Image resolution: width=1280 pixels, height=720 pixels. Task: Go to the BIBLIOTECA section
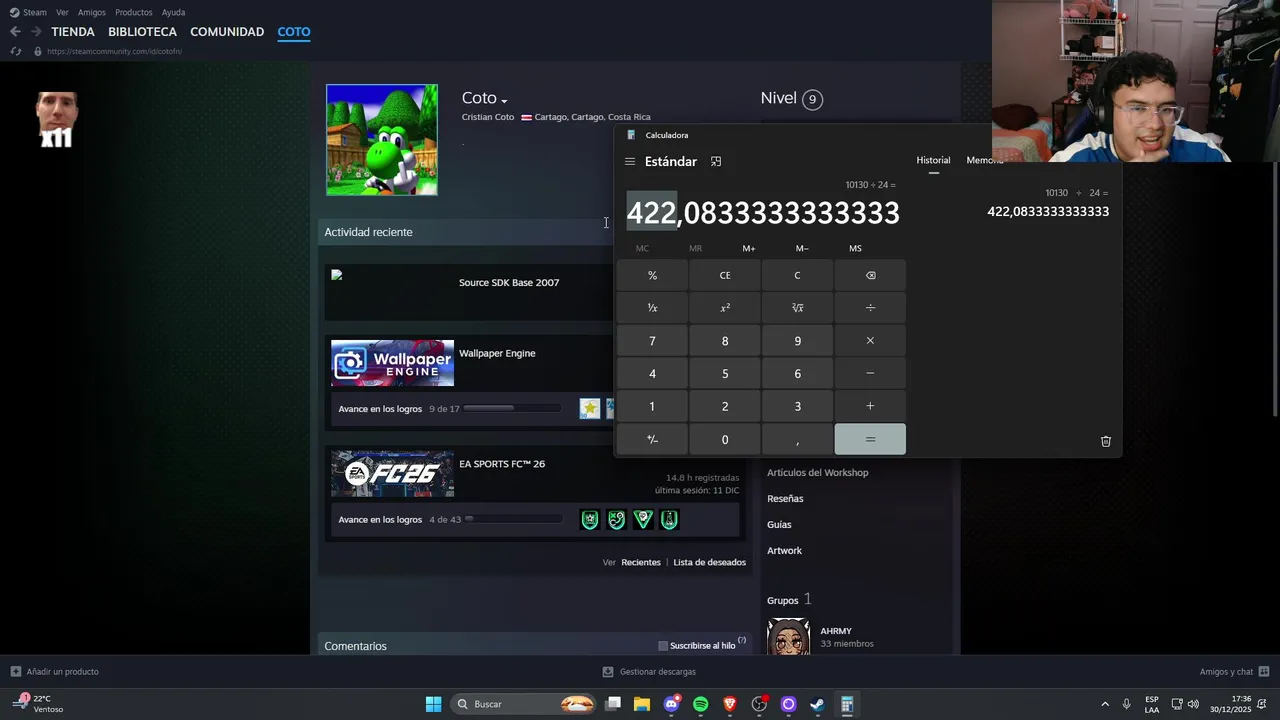(x=142, y=32)
